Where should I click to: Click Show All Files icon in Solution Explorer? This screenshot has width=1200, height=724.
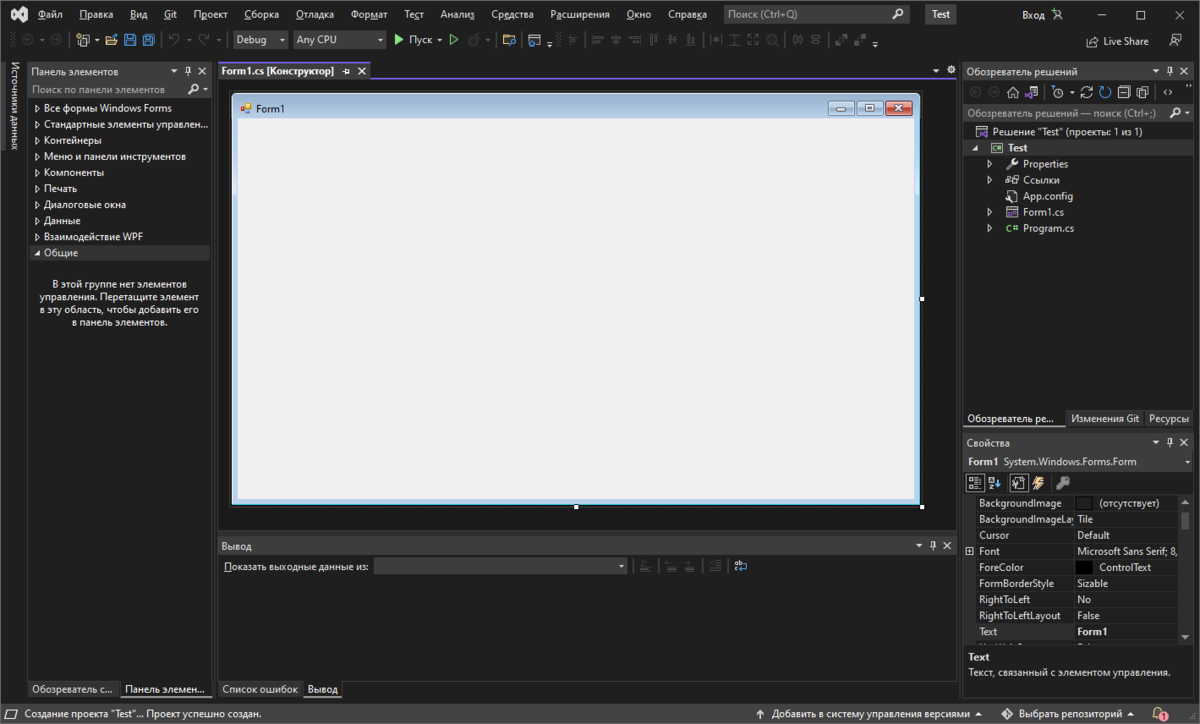[1141, 92]
